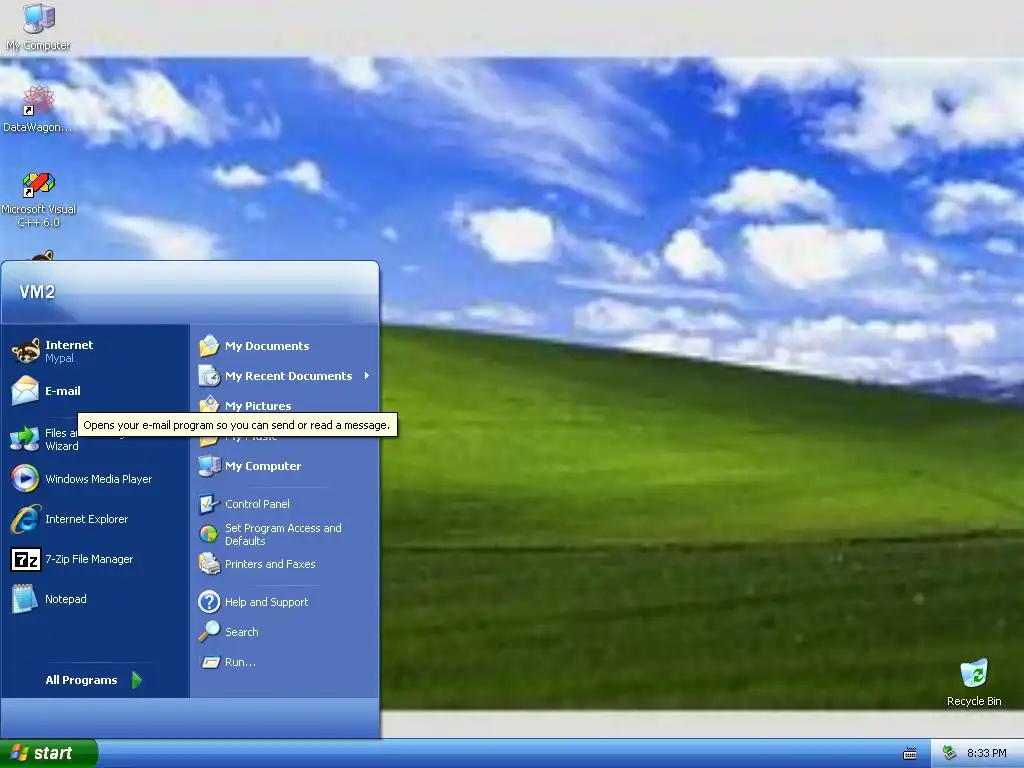Click the All Programs label

pos(81,680)
